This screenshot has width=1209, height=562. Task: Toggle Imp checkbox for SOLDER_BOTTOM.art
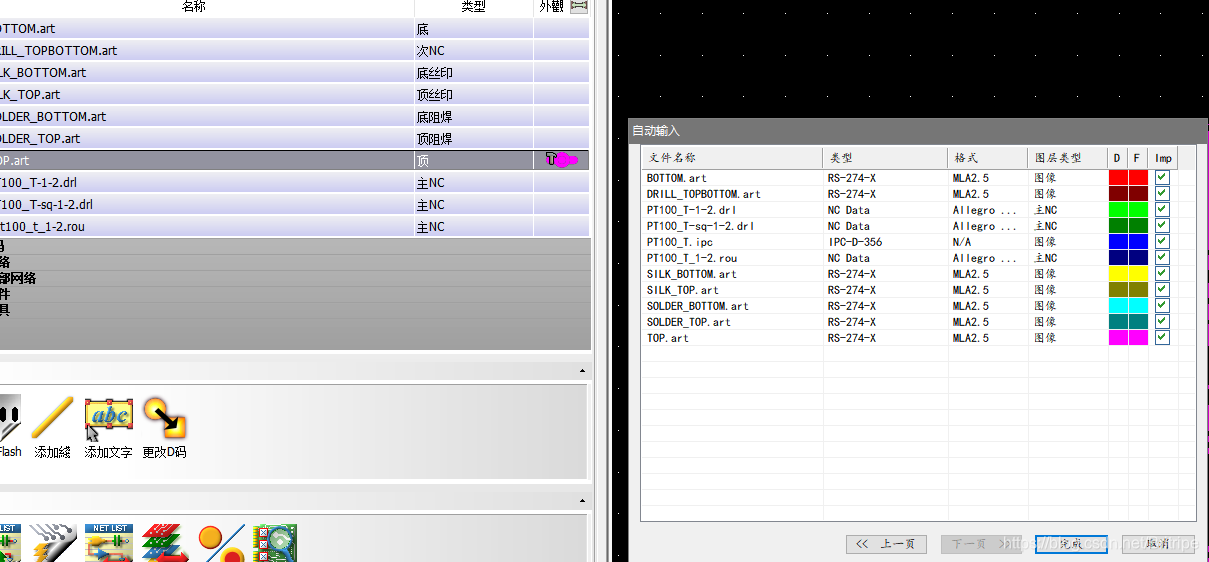coord(1162,306)
